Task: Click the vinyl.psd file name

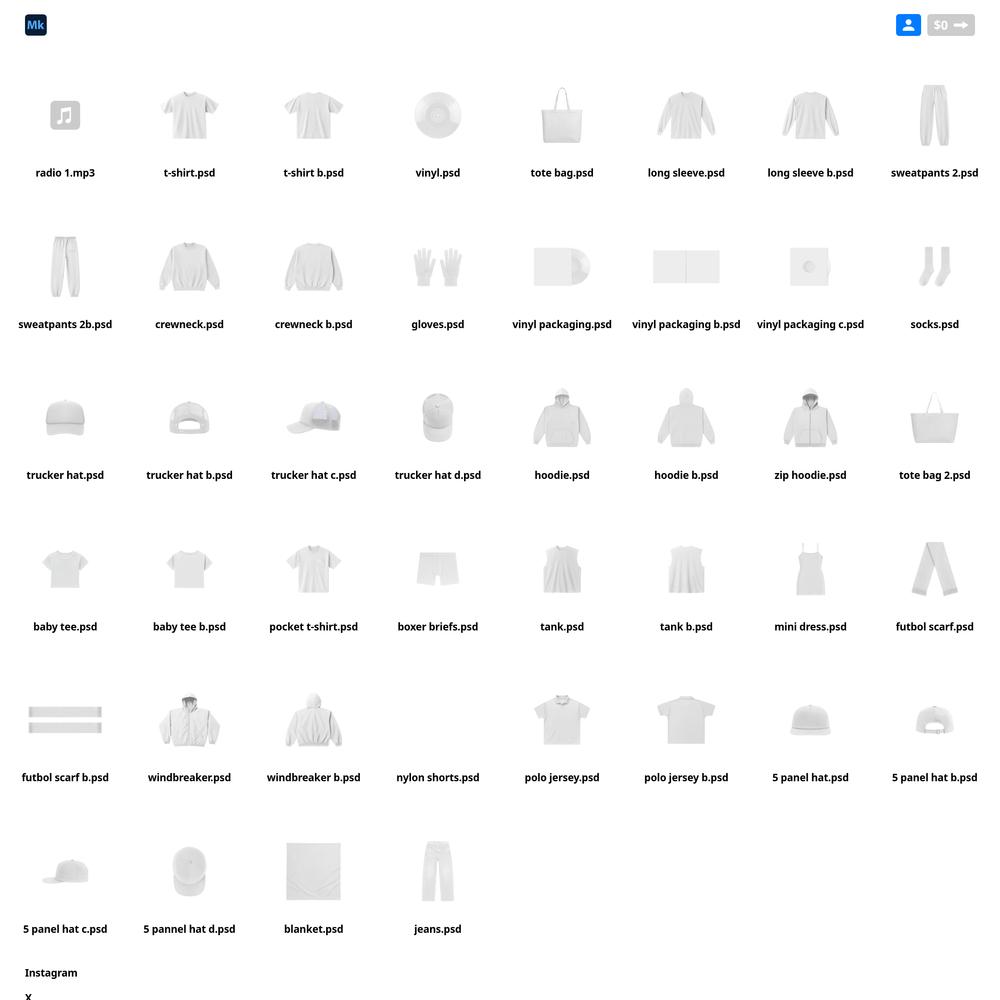Action: tap(438, 173)
